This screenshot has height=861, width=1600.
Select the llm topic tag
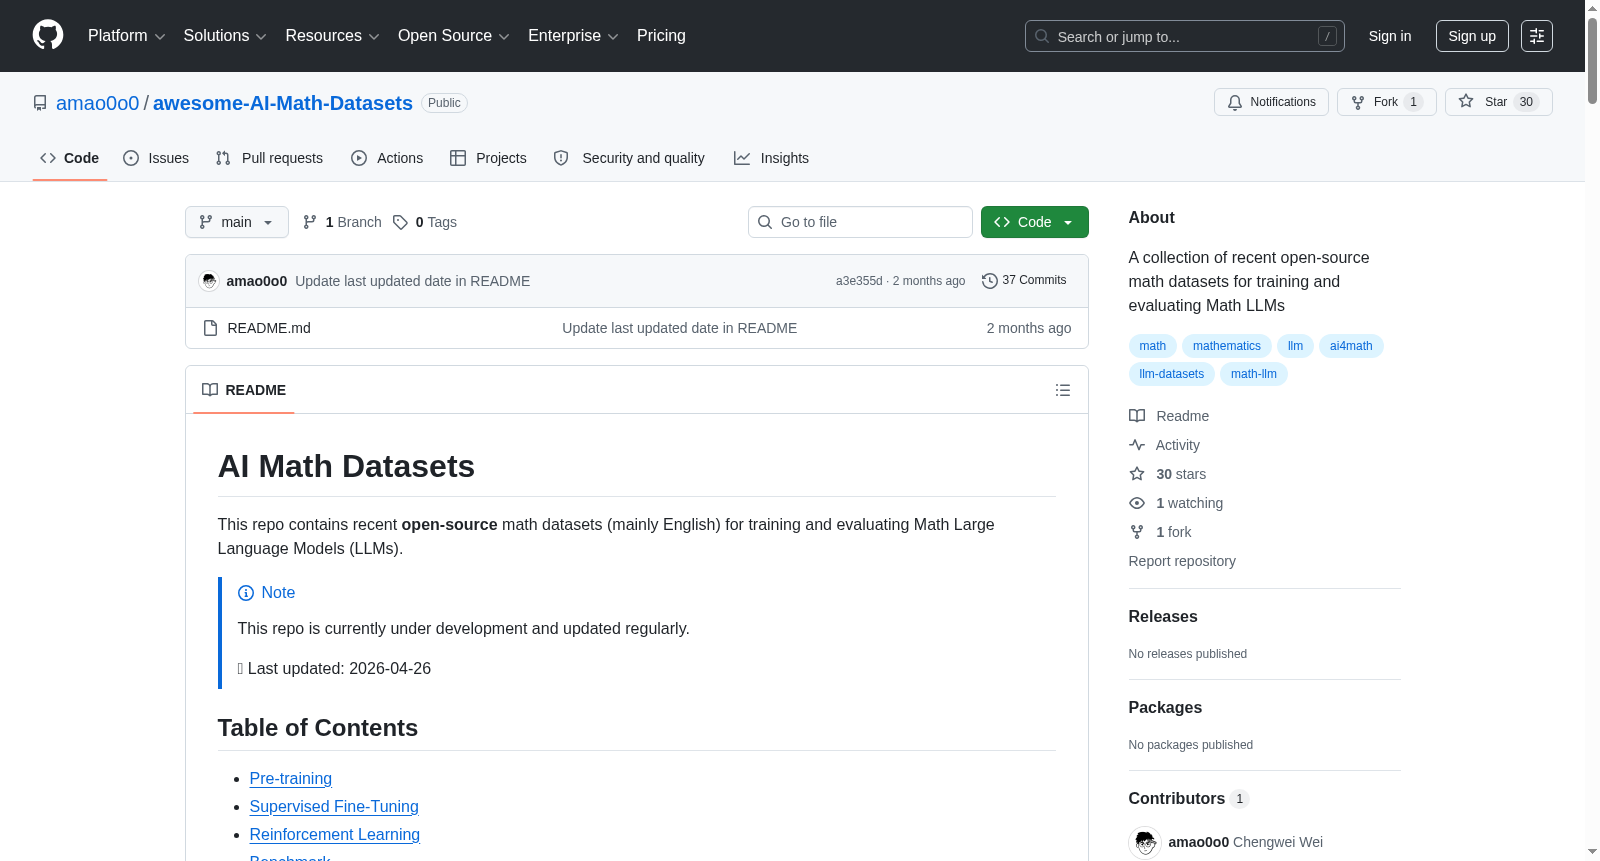coord(1296,346)
